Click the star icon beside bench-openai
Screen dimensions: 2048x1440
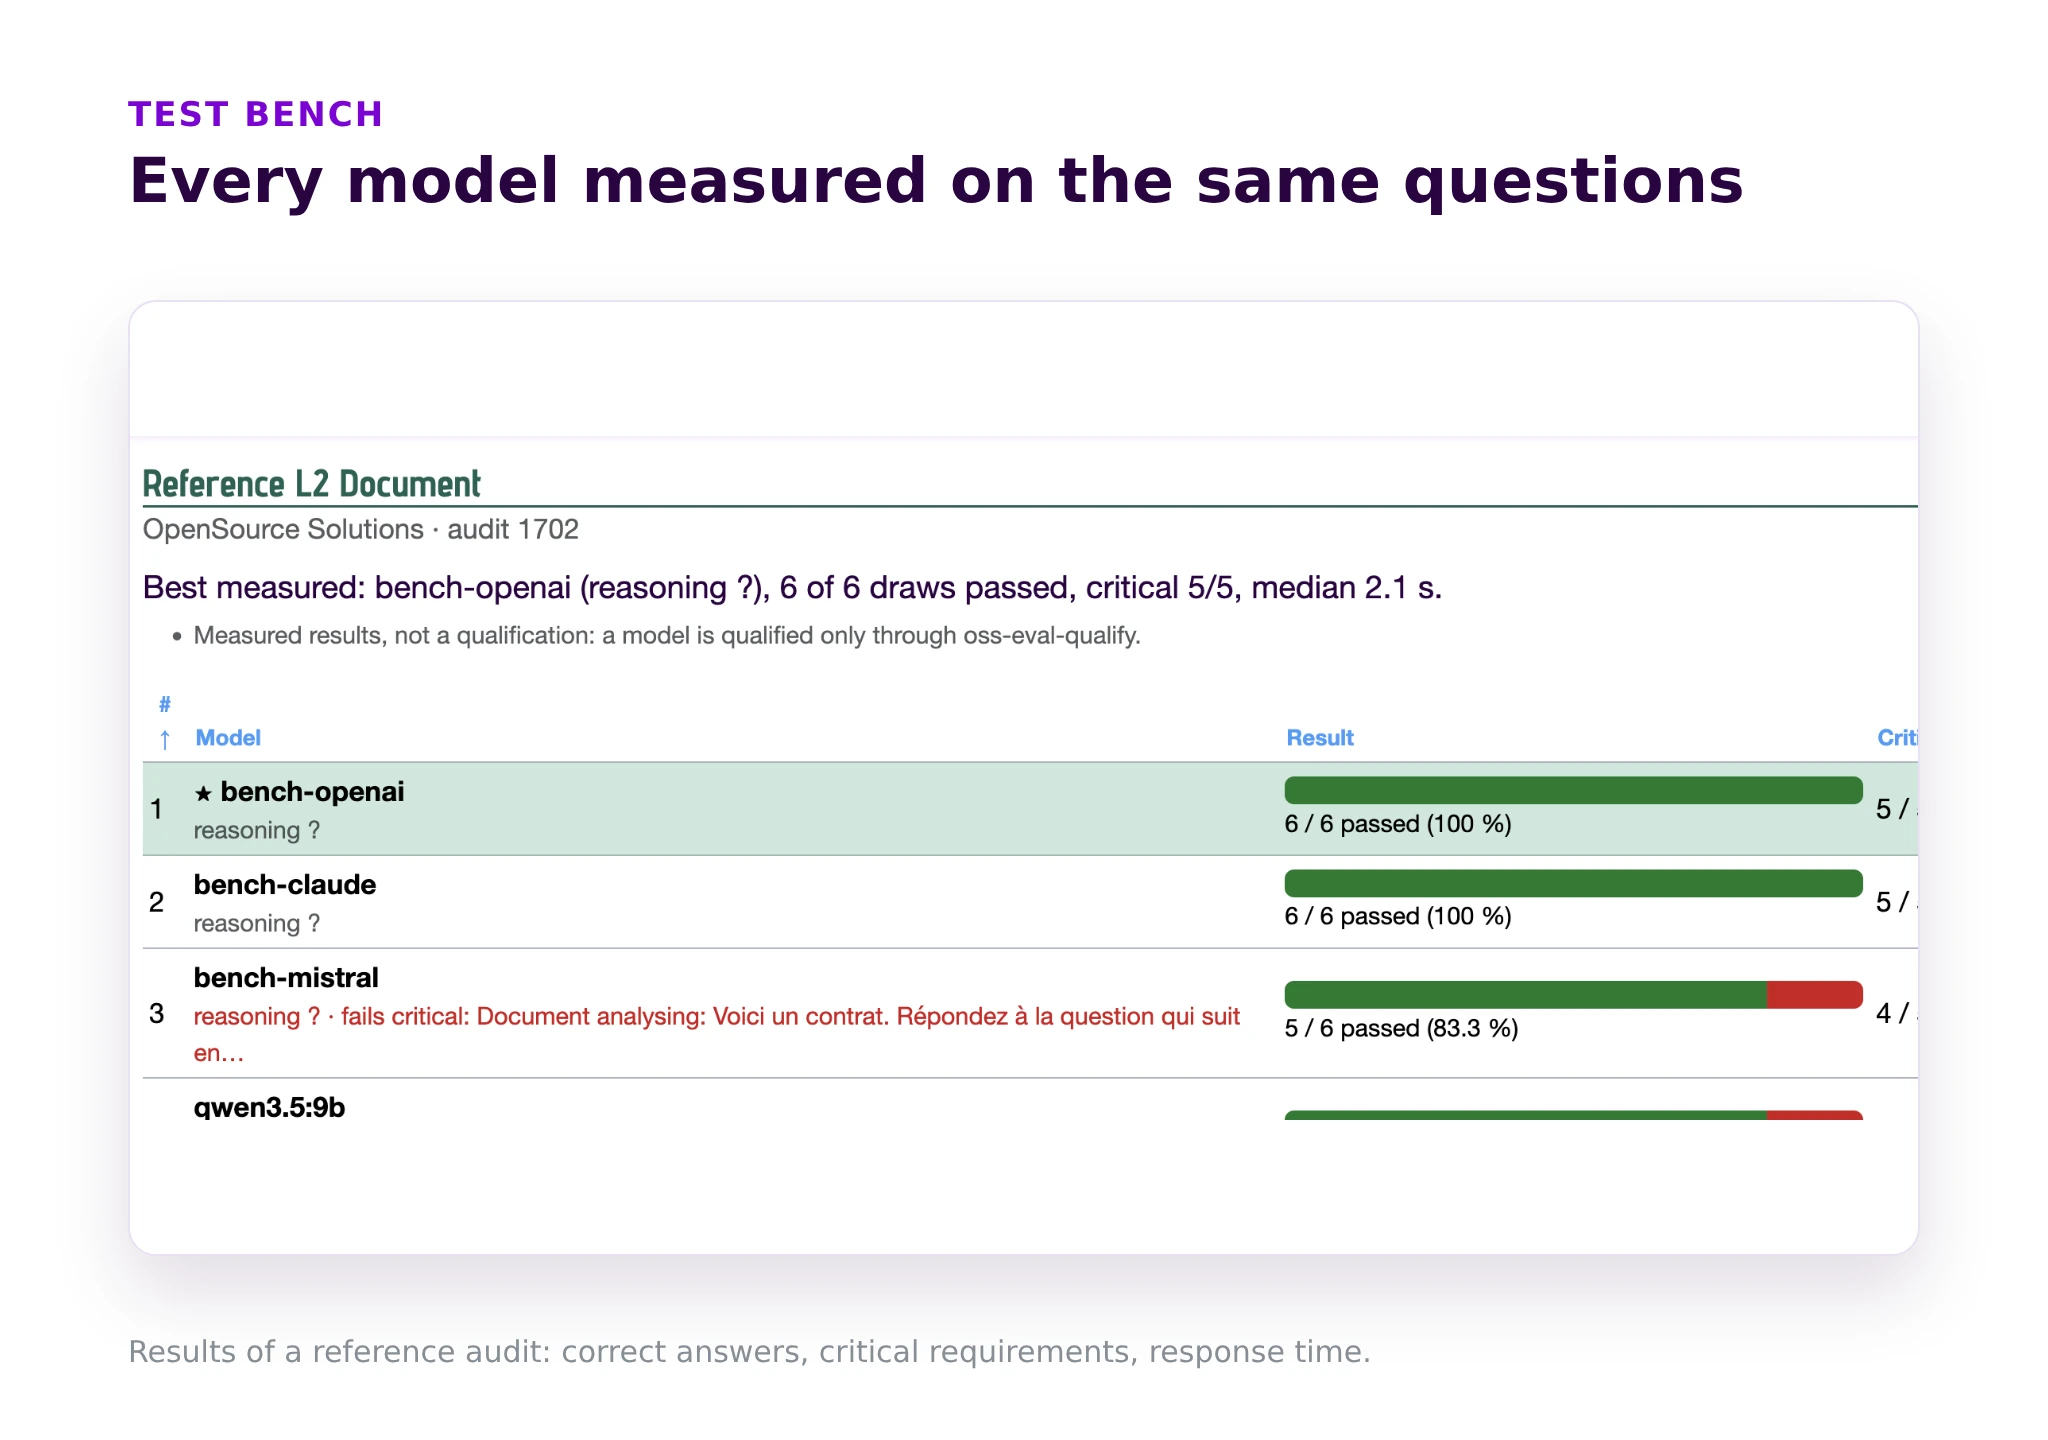203,794
